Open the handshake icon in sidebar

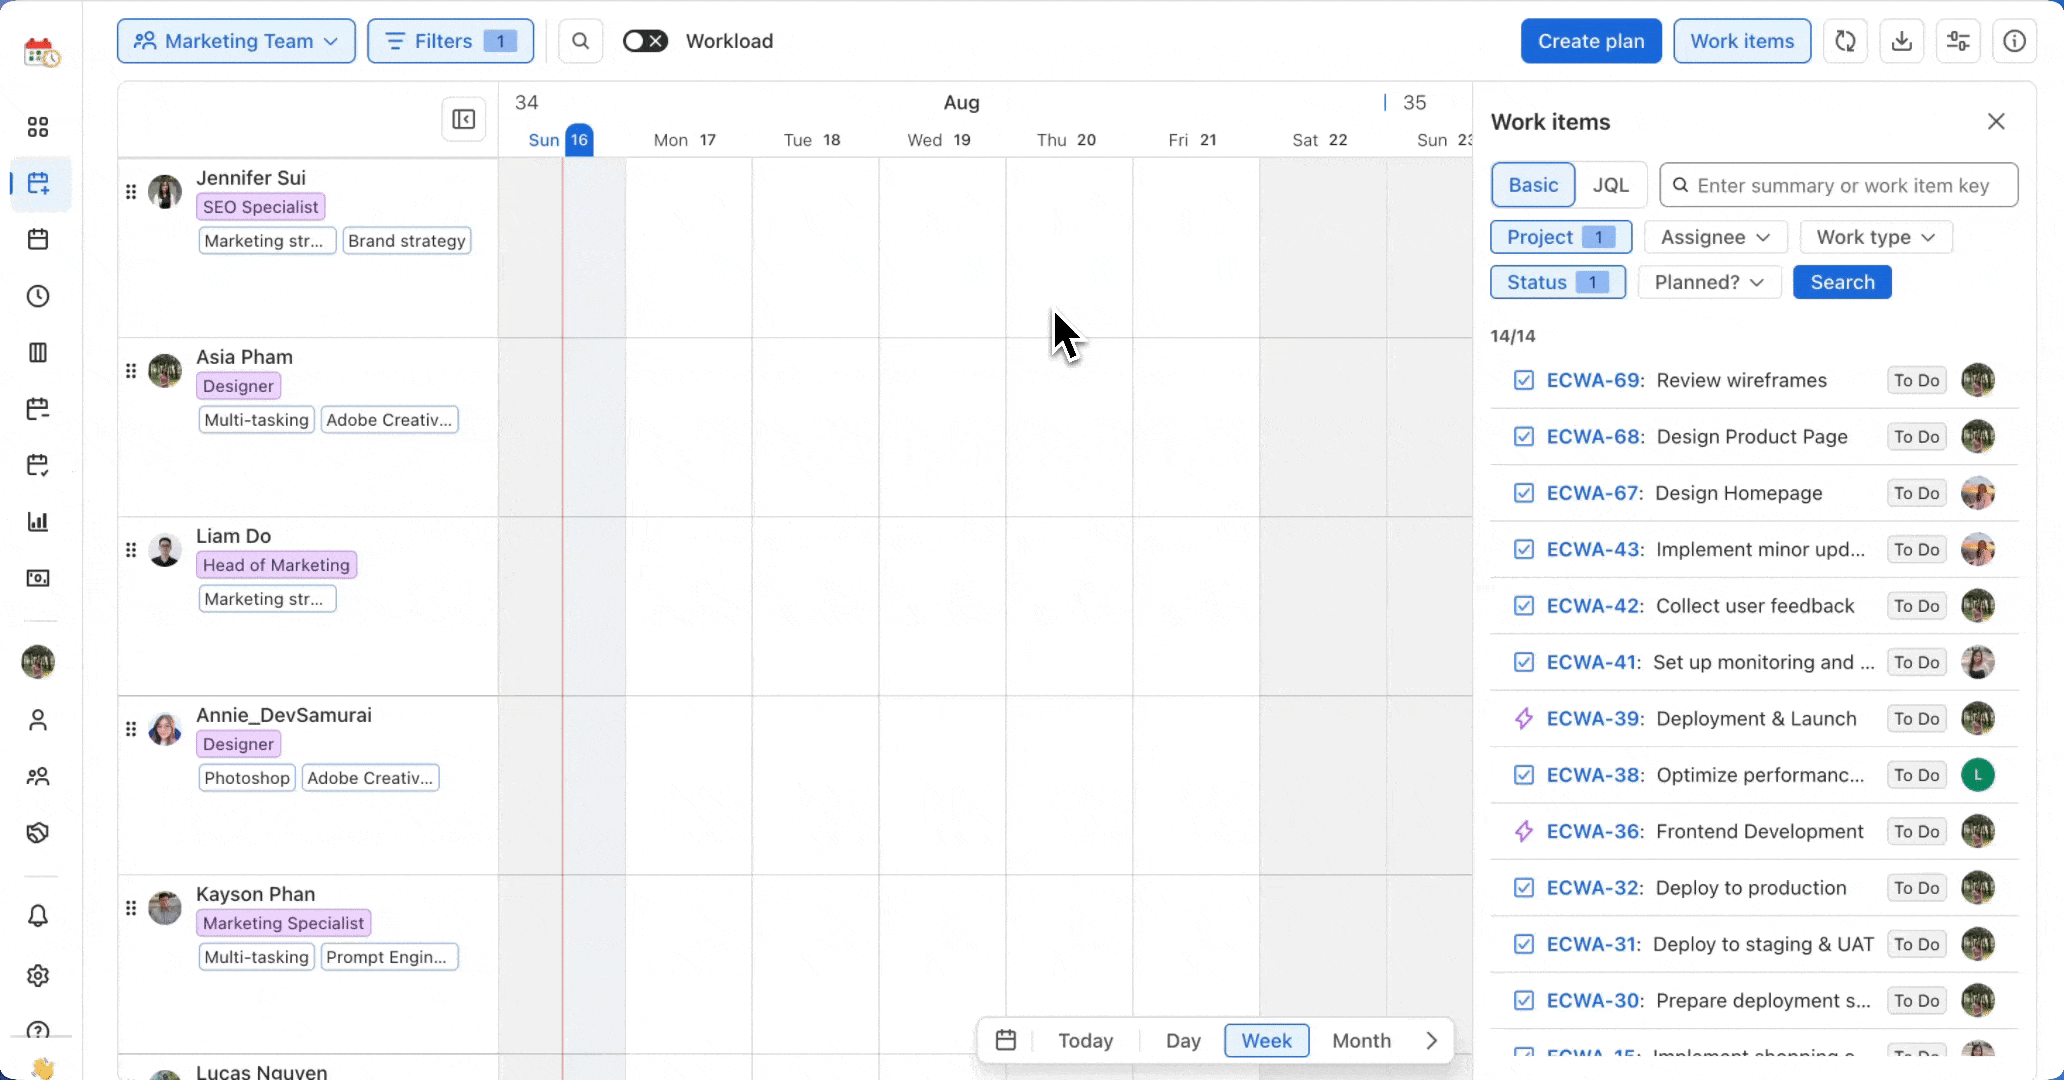38,833
